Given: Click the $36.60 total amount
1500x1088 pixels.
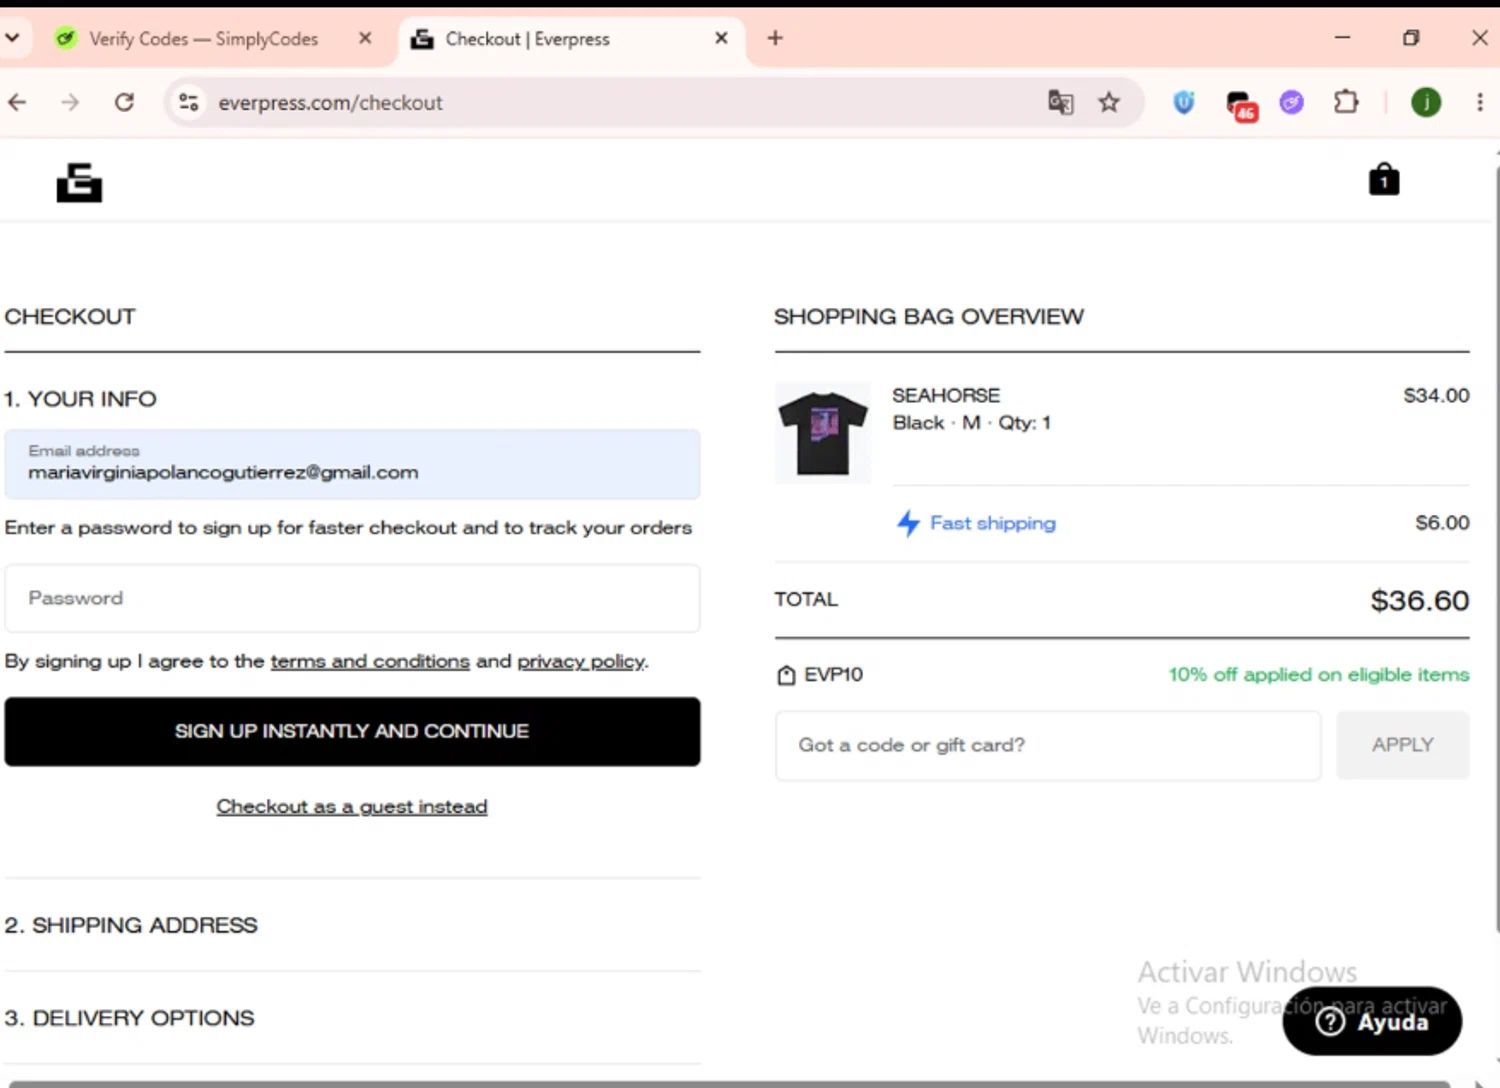Looking at the screenshot, I should (x=1419, y=600).
